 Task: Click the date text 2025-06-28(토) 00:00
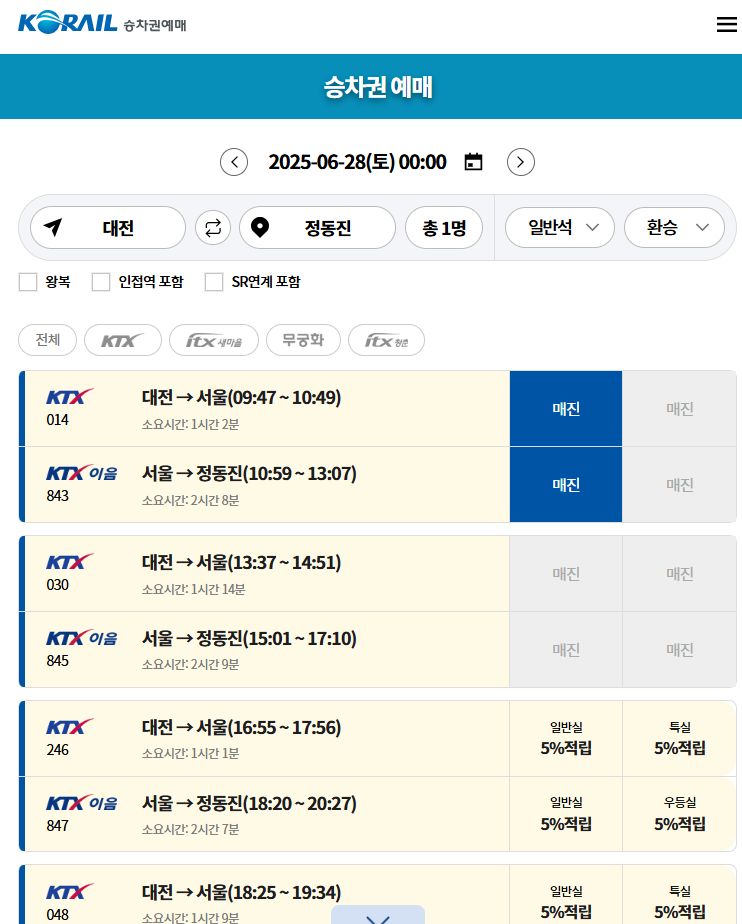click(x=357, y=162)
